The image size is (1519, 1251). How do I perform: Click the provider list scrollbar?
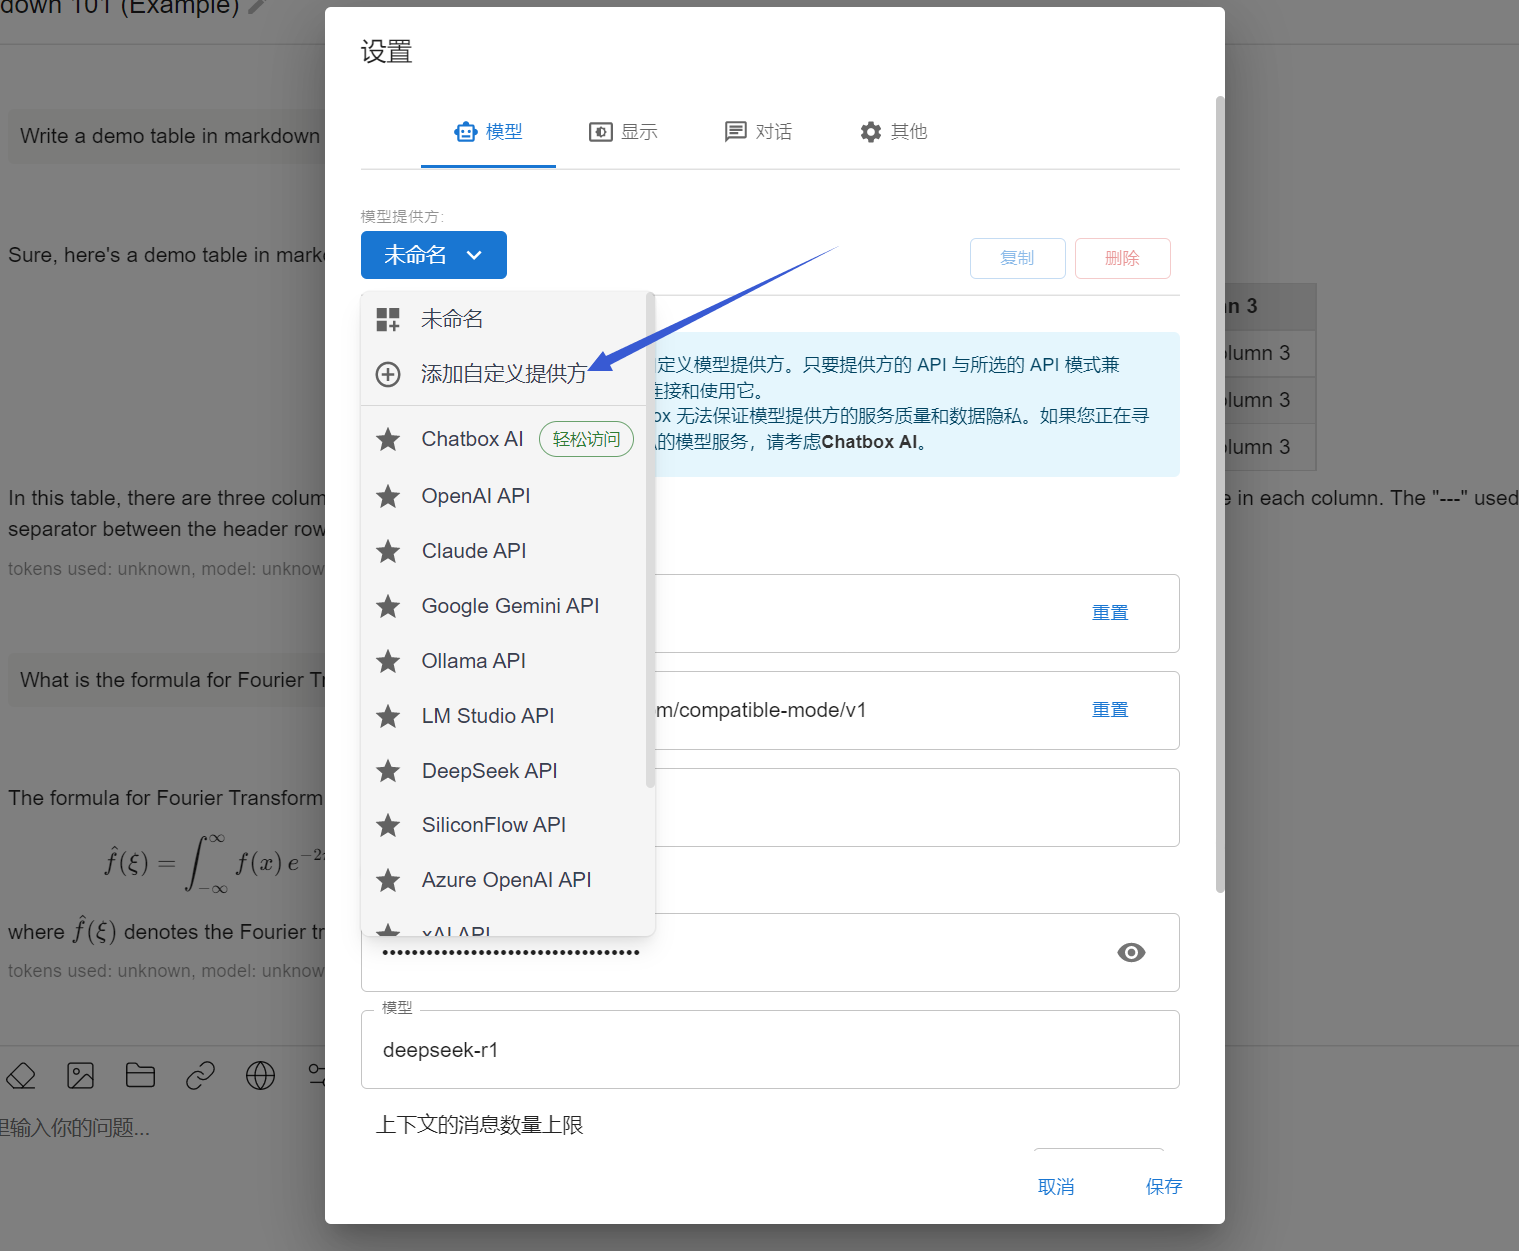pyautogui.click(x=651, y=540)
